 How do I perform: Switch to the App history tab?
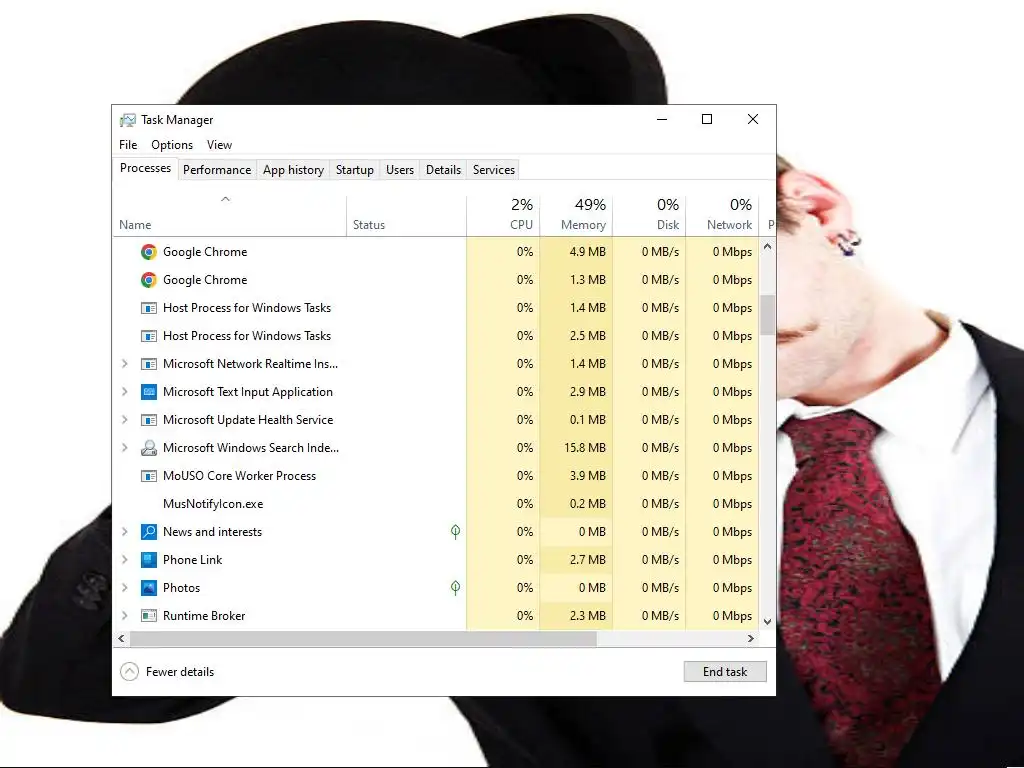pos(293,170)
